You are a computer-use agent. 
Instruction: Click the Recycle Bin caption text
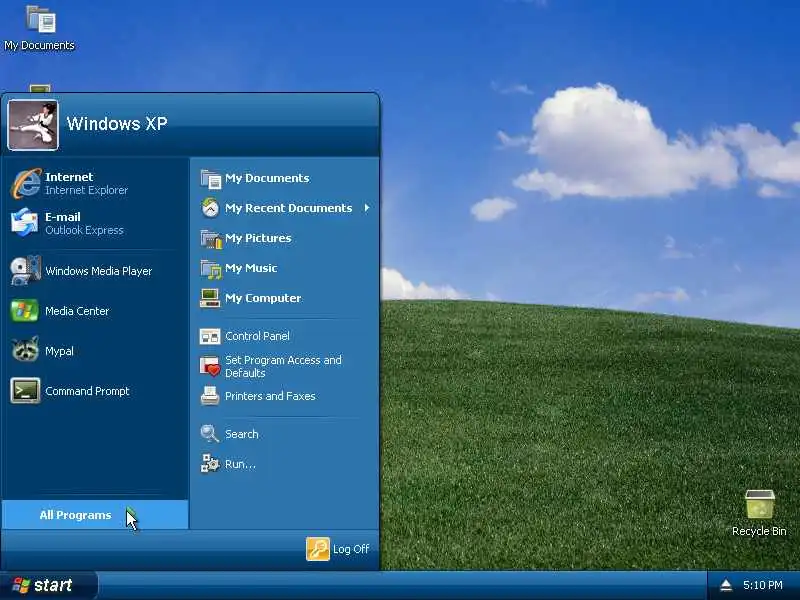(759, 531)
